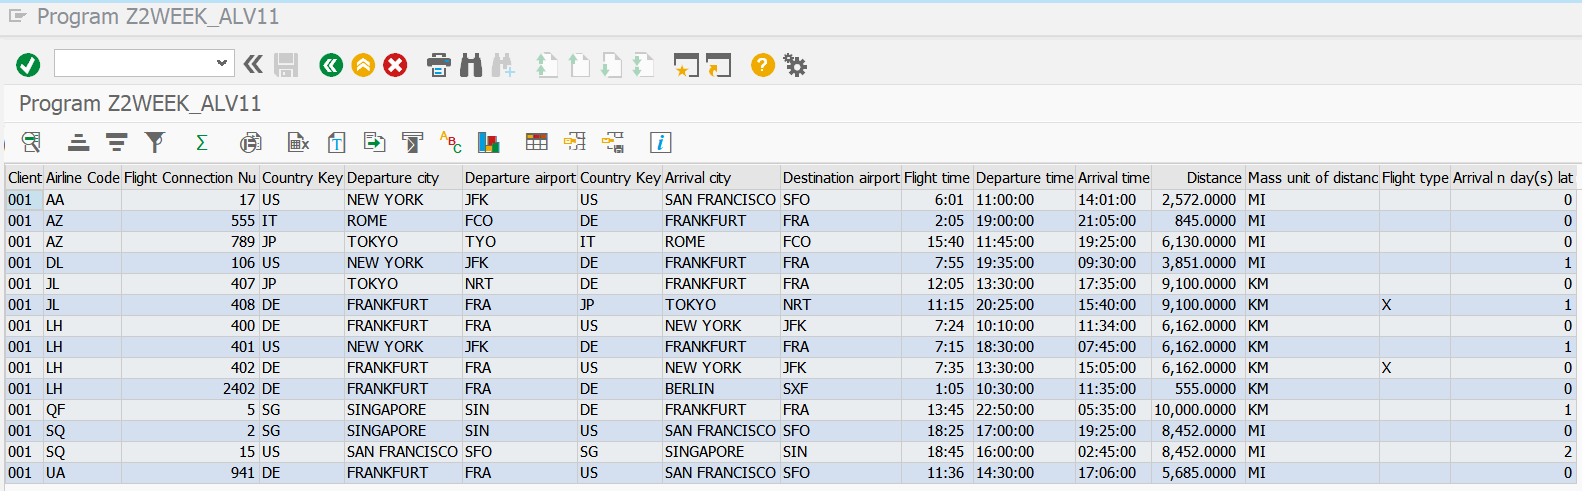
Task: Click the Print icon in main toolbar
Action: coord(438,65)
